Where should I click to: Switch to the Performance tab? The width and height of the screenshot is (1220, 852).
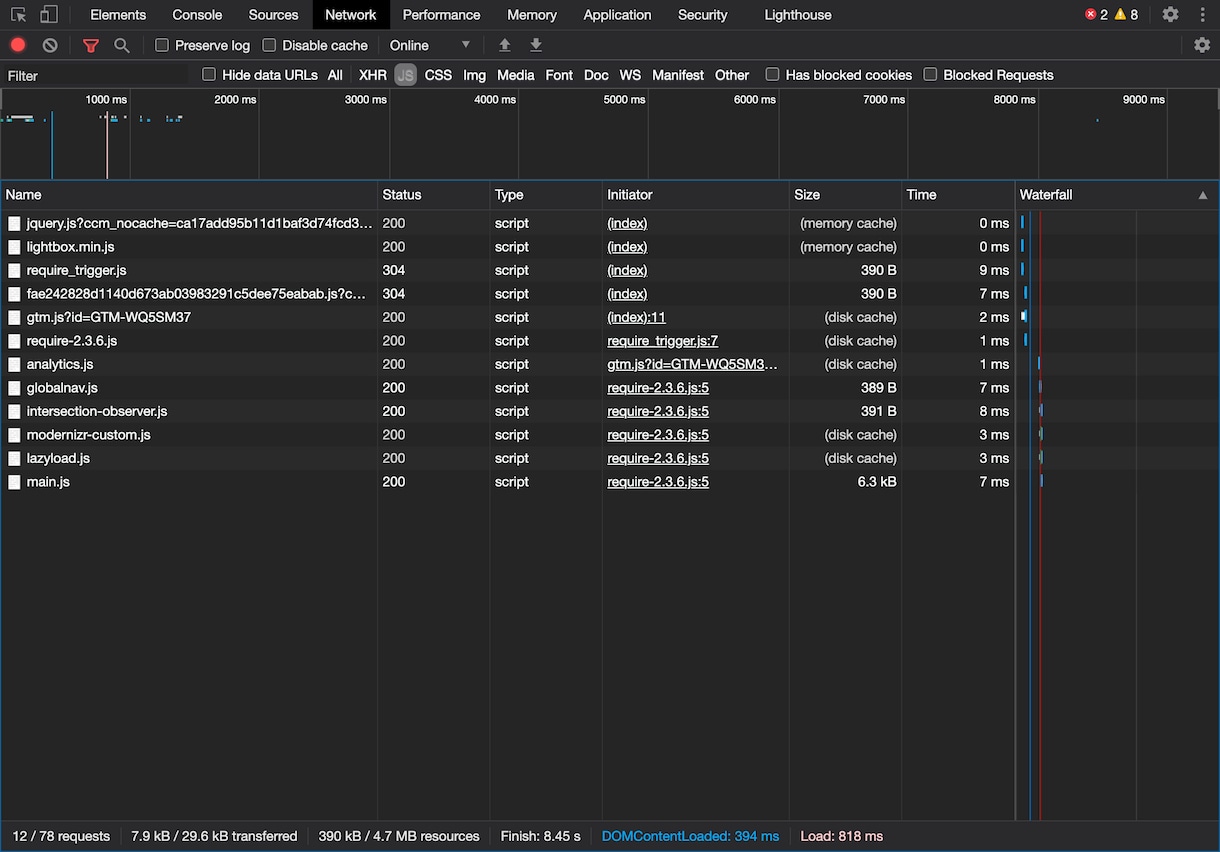[x=442, y=15]
